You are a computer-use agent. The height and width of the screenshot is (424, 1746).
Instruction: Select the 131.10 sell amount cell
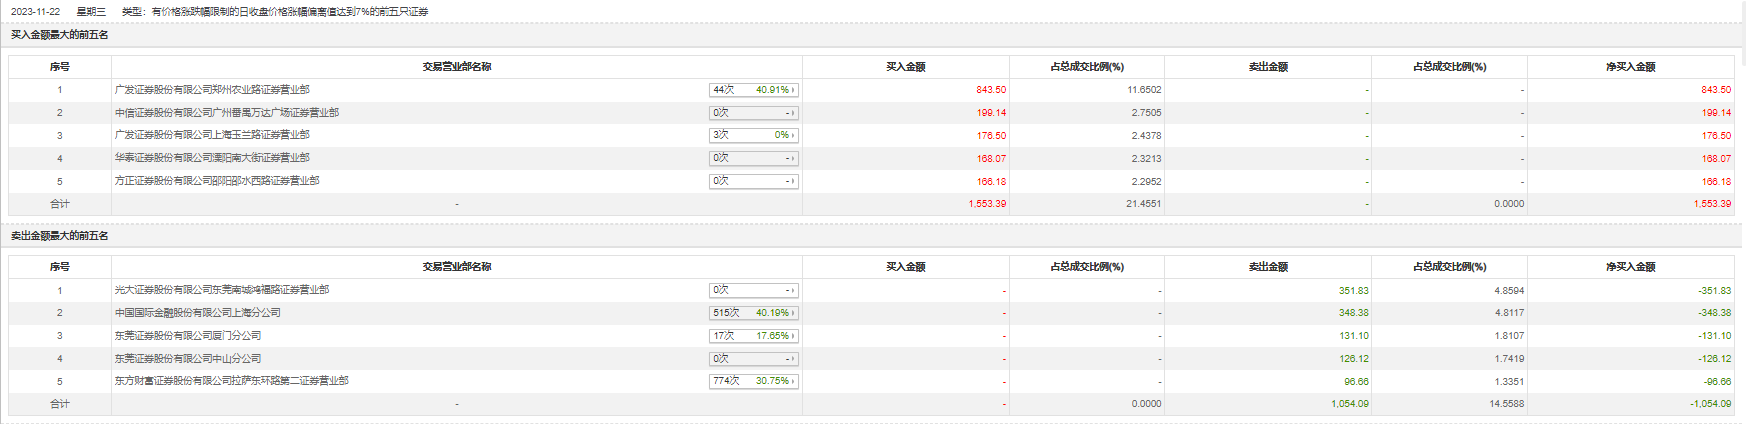pyautogui.click(x=1354, y=336)
